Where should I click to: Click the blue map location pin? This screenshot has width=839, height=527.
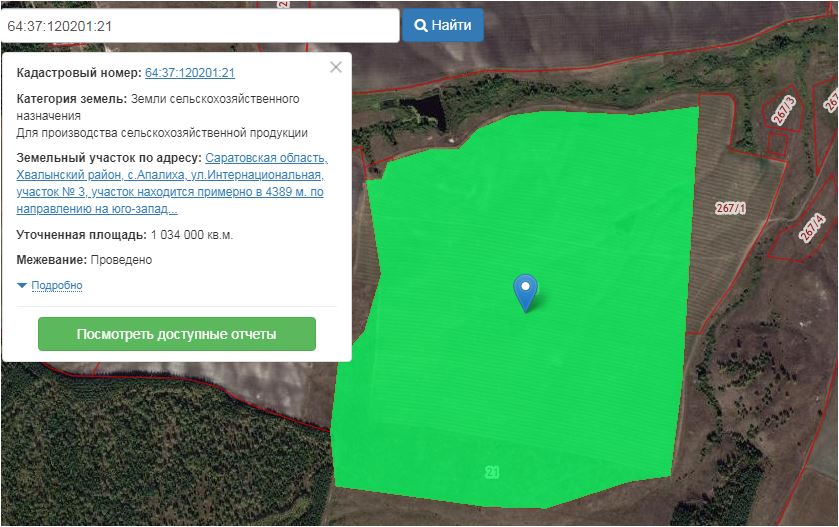pos(525,292)
